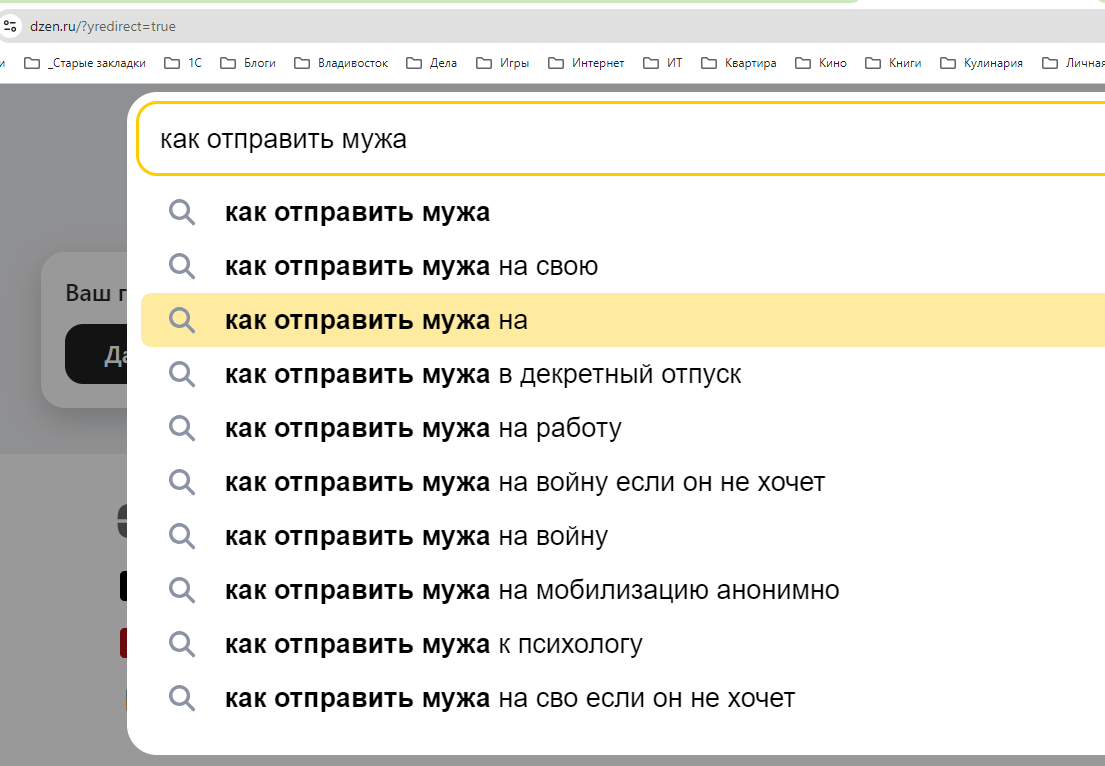Click the site information icon in address bar
This screenshot has width=1105, height=766.
[x=11, y=26]
